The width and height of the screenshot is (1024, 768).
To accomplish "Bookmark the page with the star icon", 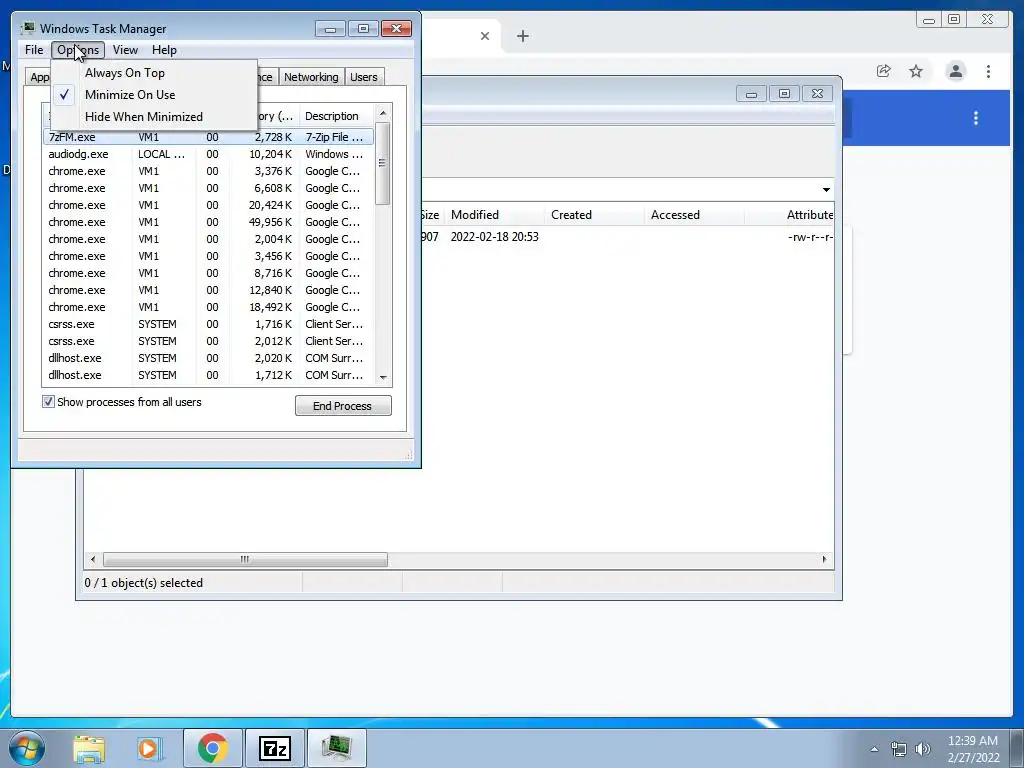I will (x=916, y=71).
